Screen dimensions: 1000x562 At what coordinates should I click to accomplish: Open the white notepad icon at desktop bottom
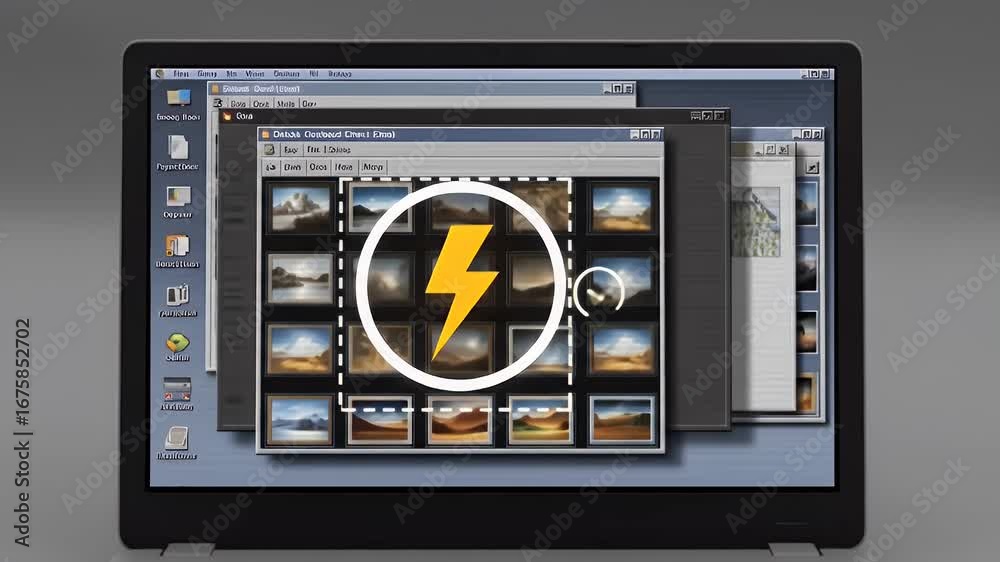[x=177, y=438]
